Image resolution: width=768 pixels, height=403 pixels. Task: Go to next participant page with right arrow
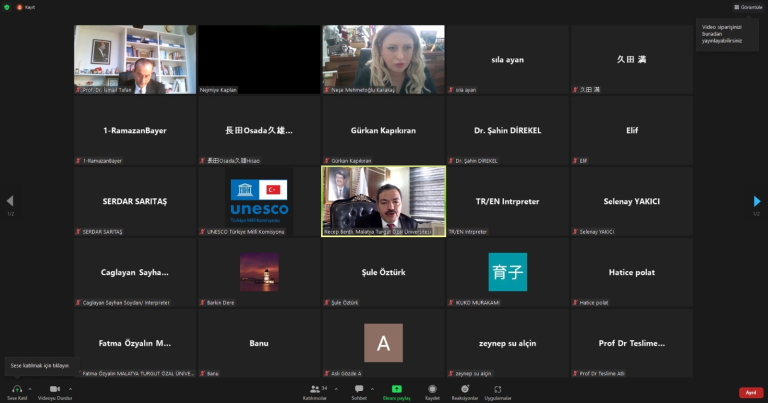(x=757, y=201)
